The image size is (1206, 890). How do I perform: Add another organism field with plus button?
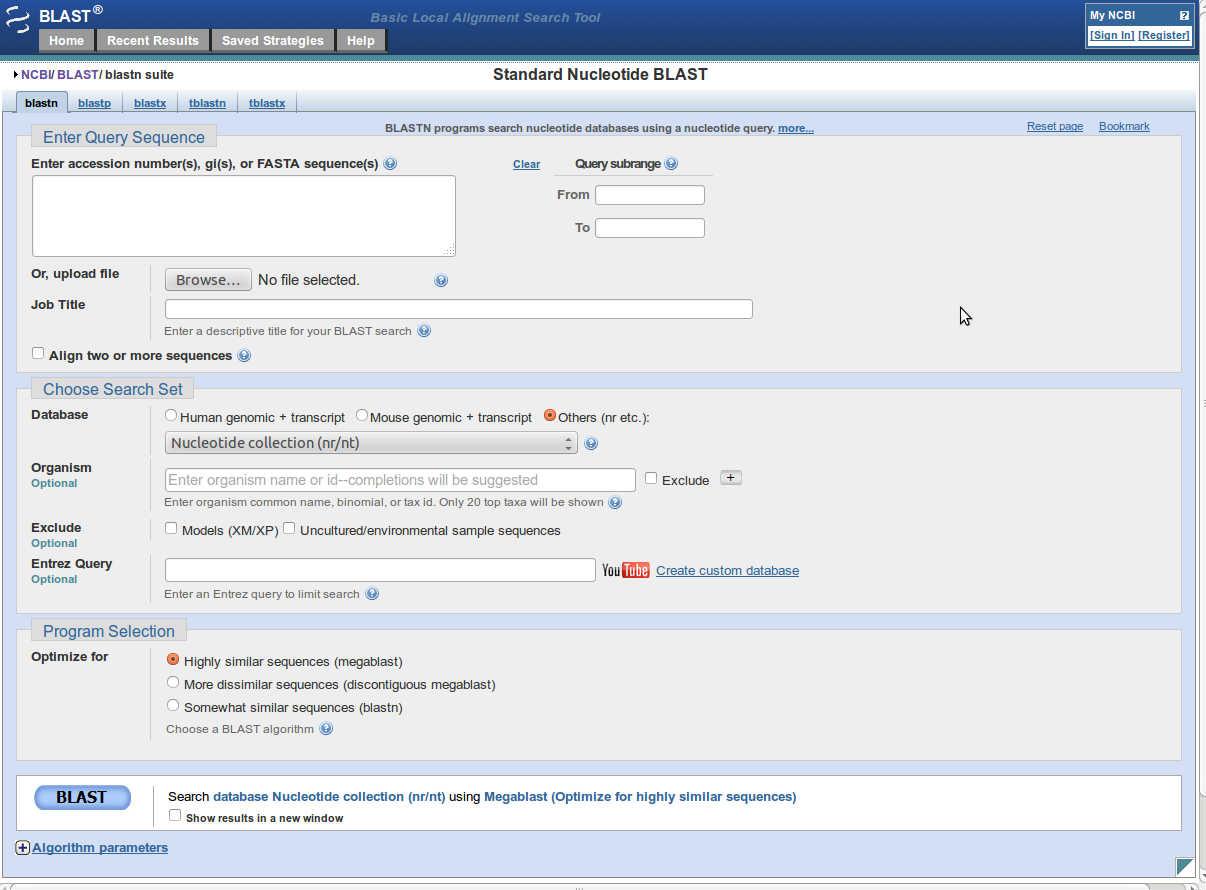731,478
